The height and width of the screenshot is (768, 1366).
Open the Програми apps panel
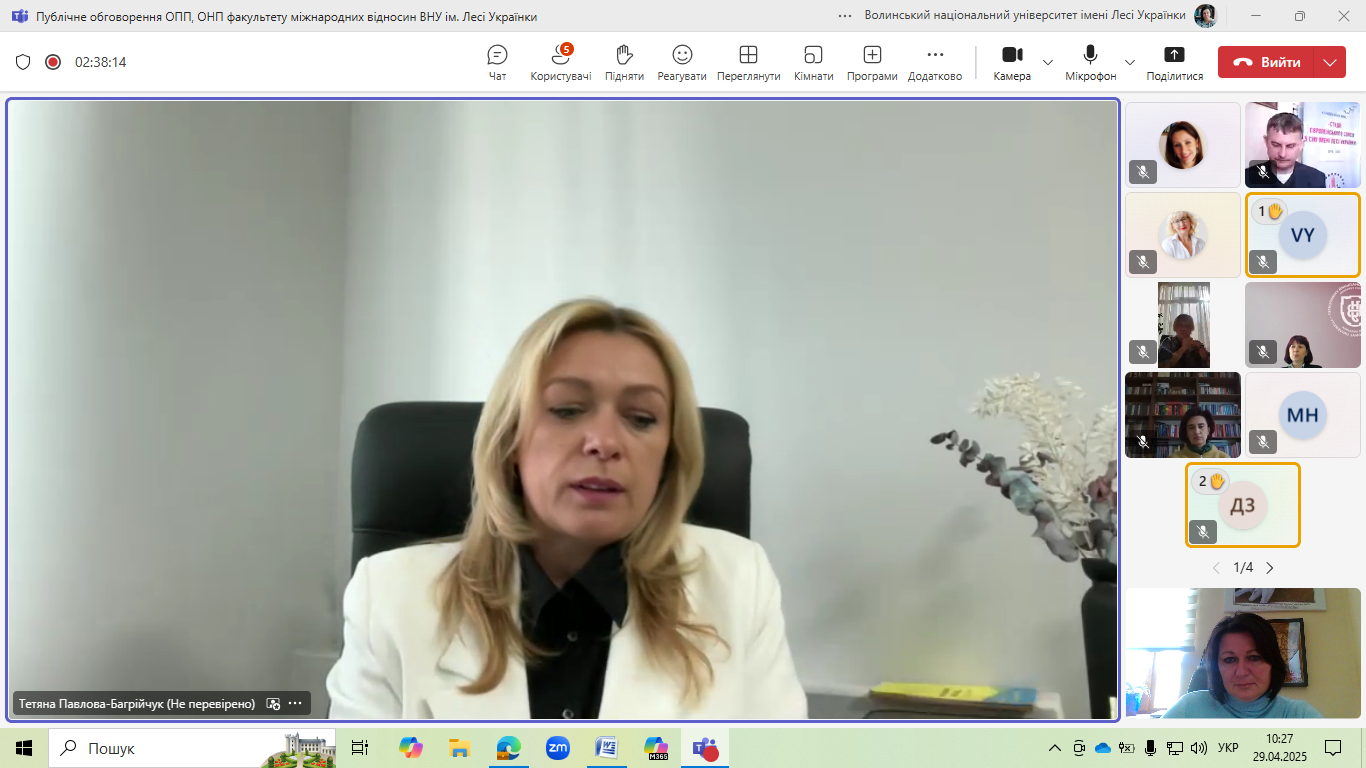coord(872,62)
